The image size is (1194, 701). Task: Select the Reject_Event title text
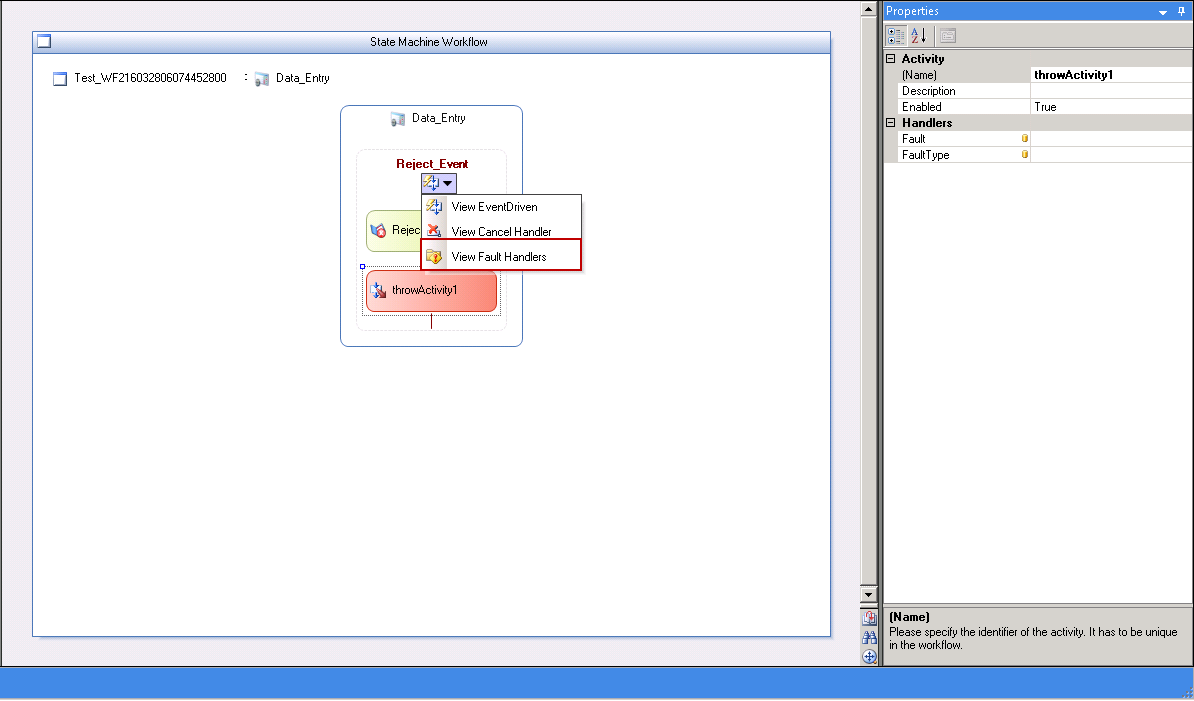[x=432, y=164]
